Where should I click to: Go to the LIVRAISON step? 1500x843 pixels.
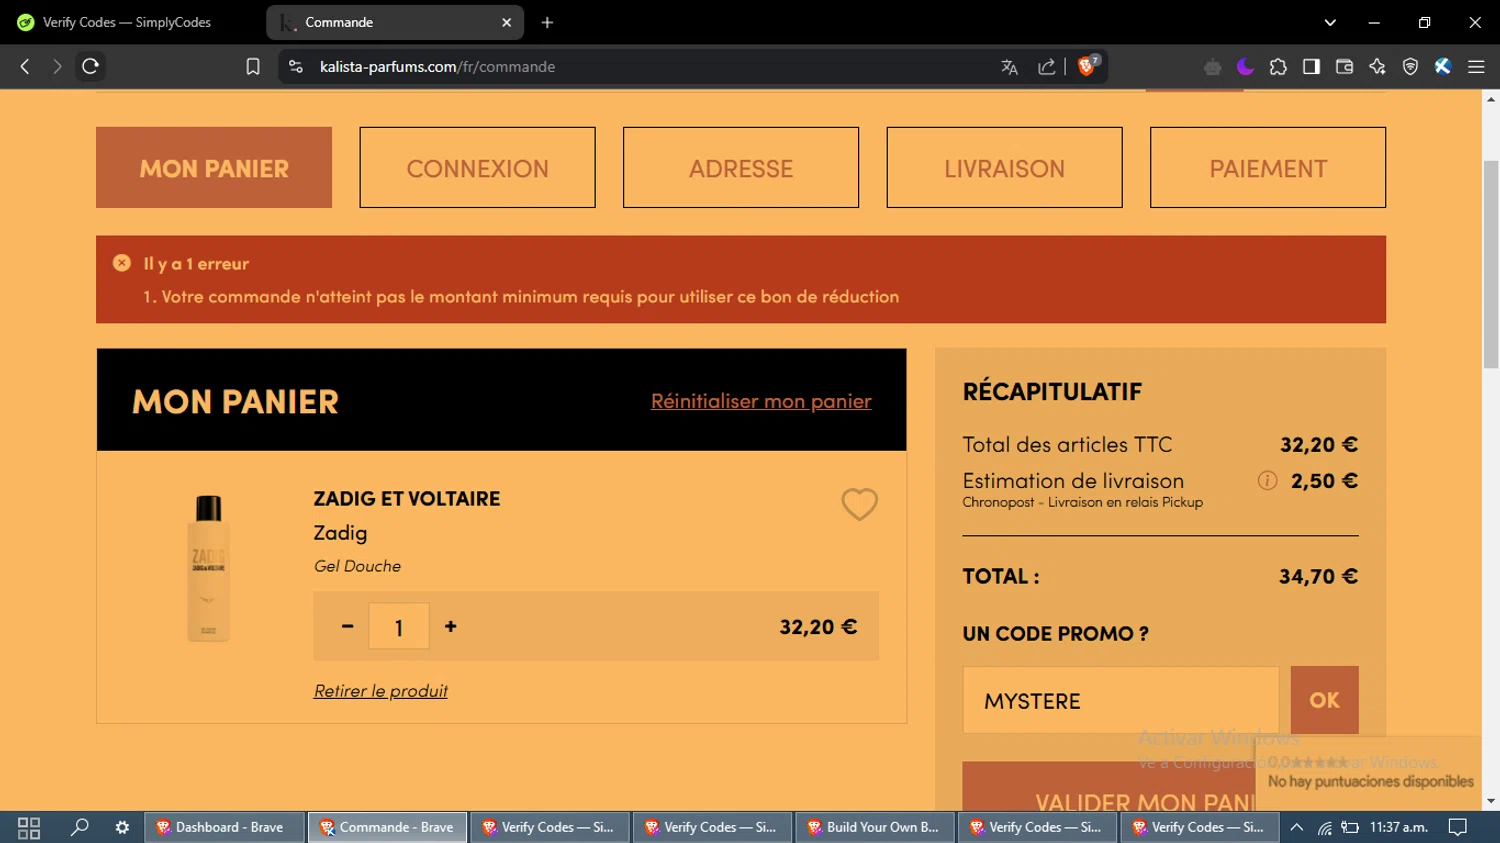point(1004,168)
